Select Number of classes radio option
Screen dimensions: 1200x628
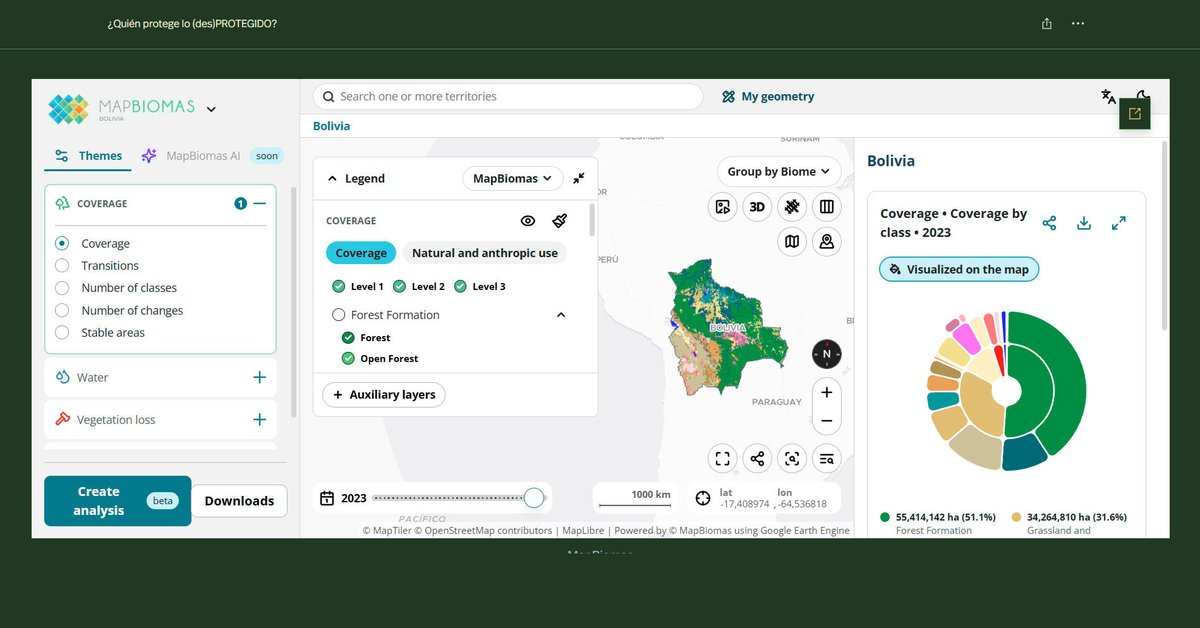pos(62,288)
